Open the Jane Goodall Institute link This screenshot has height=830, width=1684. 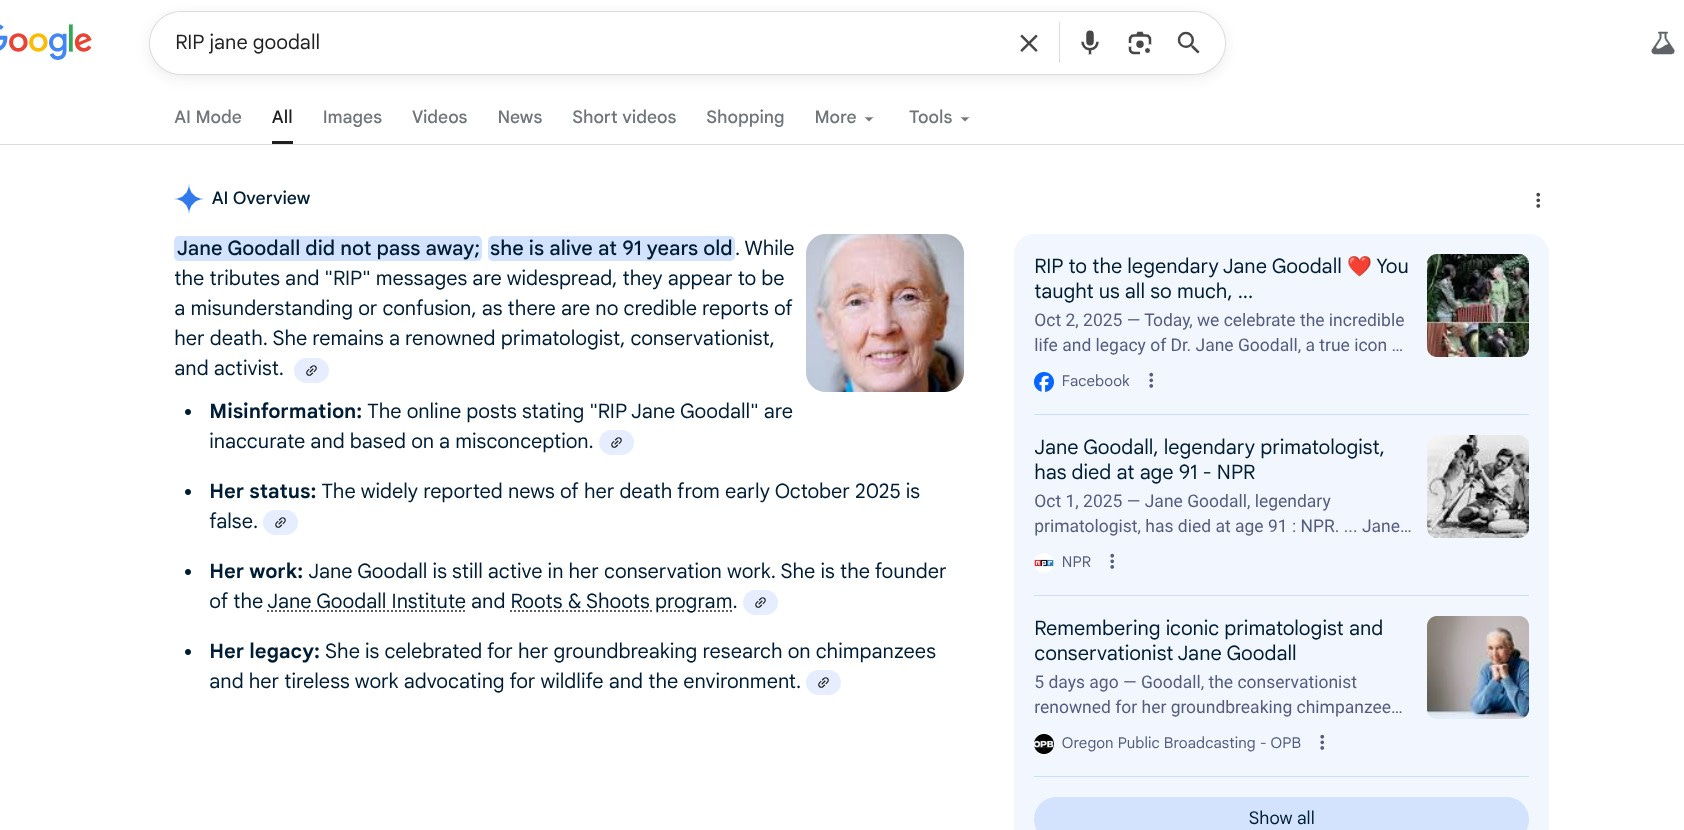pos(367,601)
